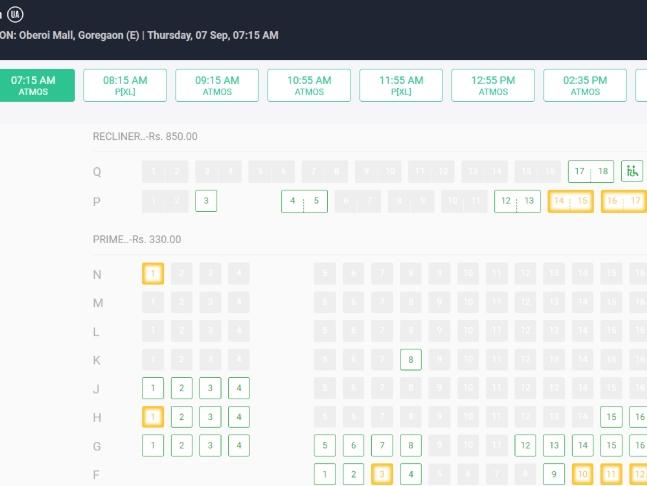Deselect highlighted seat N1

153,274
